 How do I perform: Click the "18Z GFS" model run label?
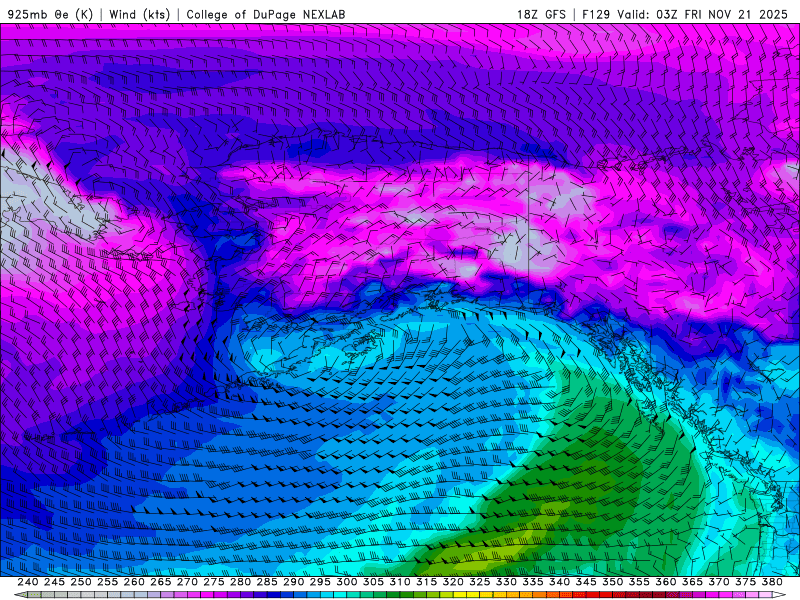[541, 14]
